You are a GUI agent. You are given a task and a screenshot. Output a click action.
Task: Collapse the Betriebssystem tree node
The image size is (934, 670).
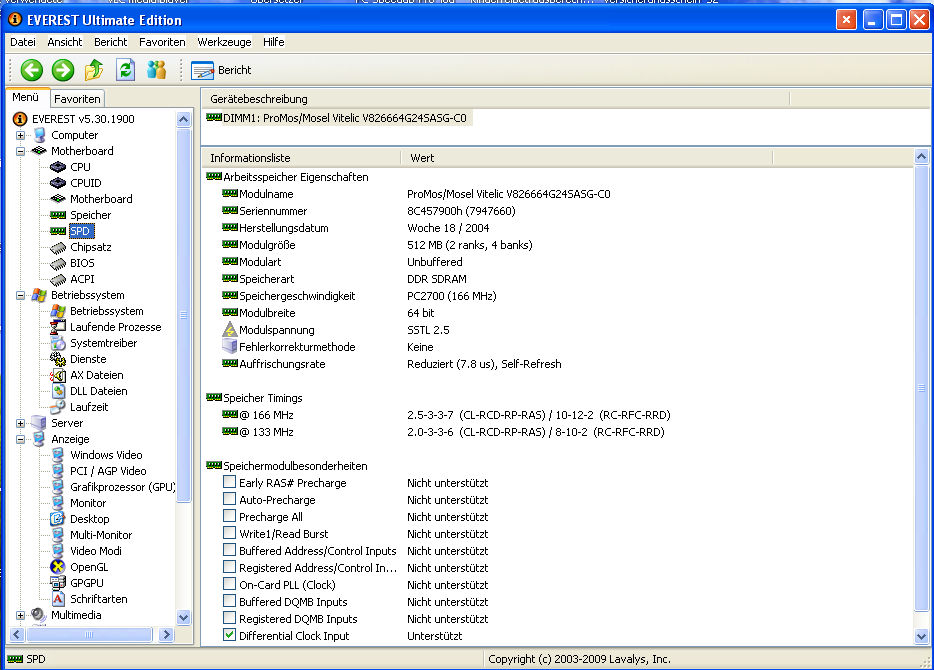(20, 295)
